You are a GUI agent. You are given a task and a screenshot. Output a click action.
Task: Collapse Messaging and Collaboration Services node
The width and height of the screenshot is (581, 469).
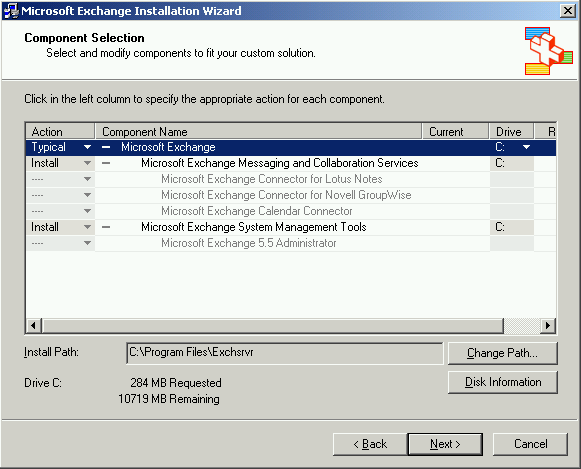point(106,163)
